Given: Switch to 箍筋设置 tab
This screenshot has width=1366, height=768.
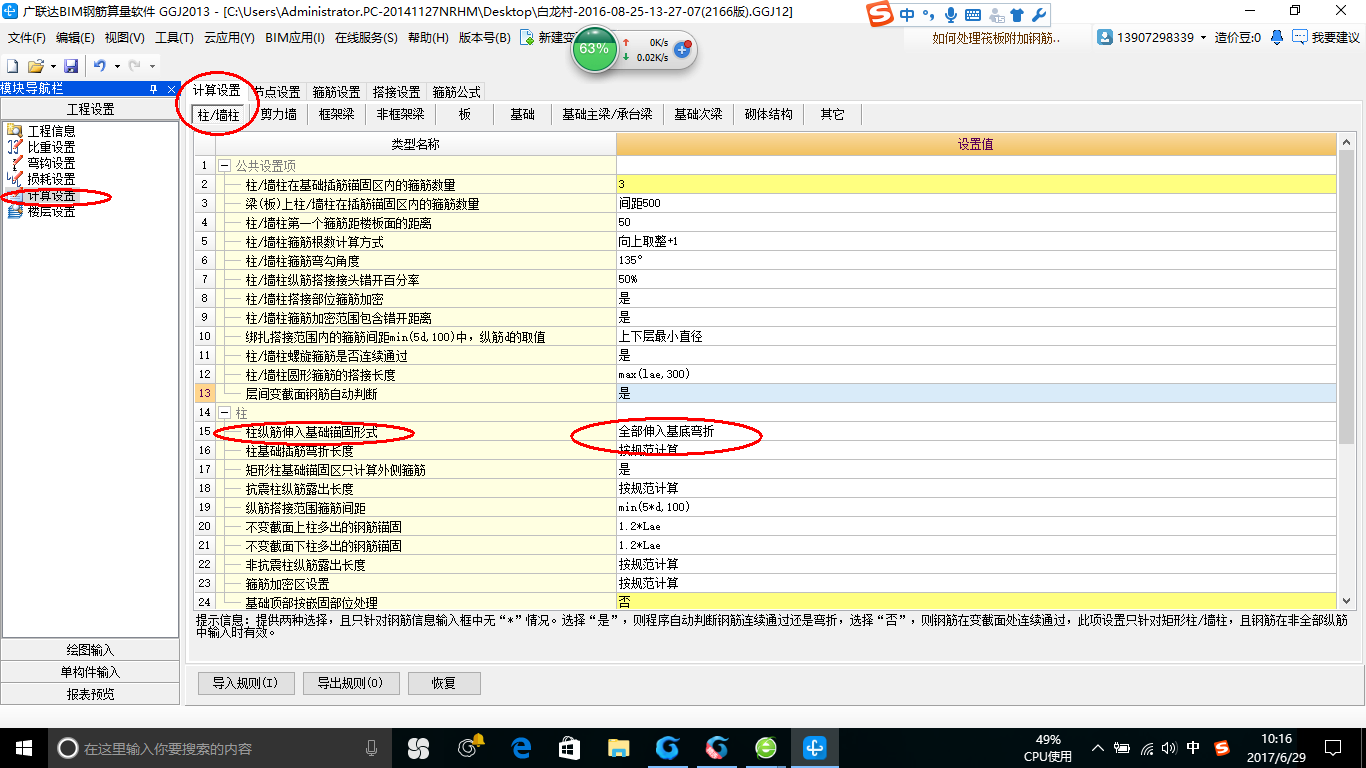Looking at the screenshot, I should tap(336, 91).
